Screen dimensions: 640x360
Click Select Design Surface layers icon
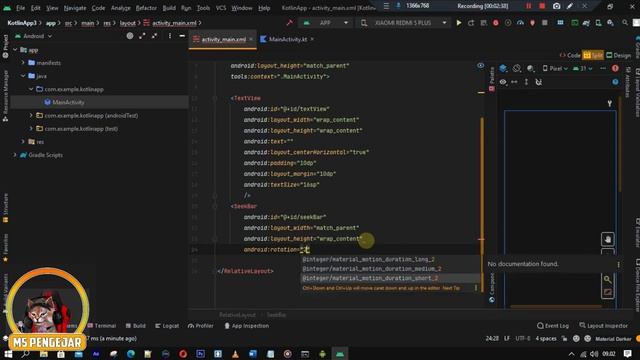pyautogui.click(x=503, y=68)
